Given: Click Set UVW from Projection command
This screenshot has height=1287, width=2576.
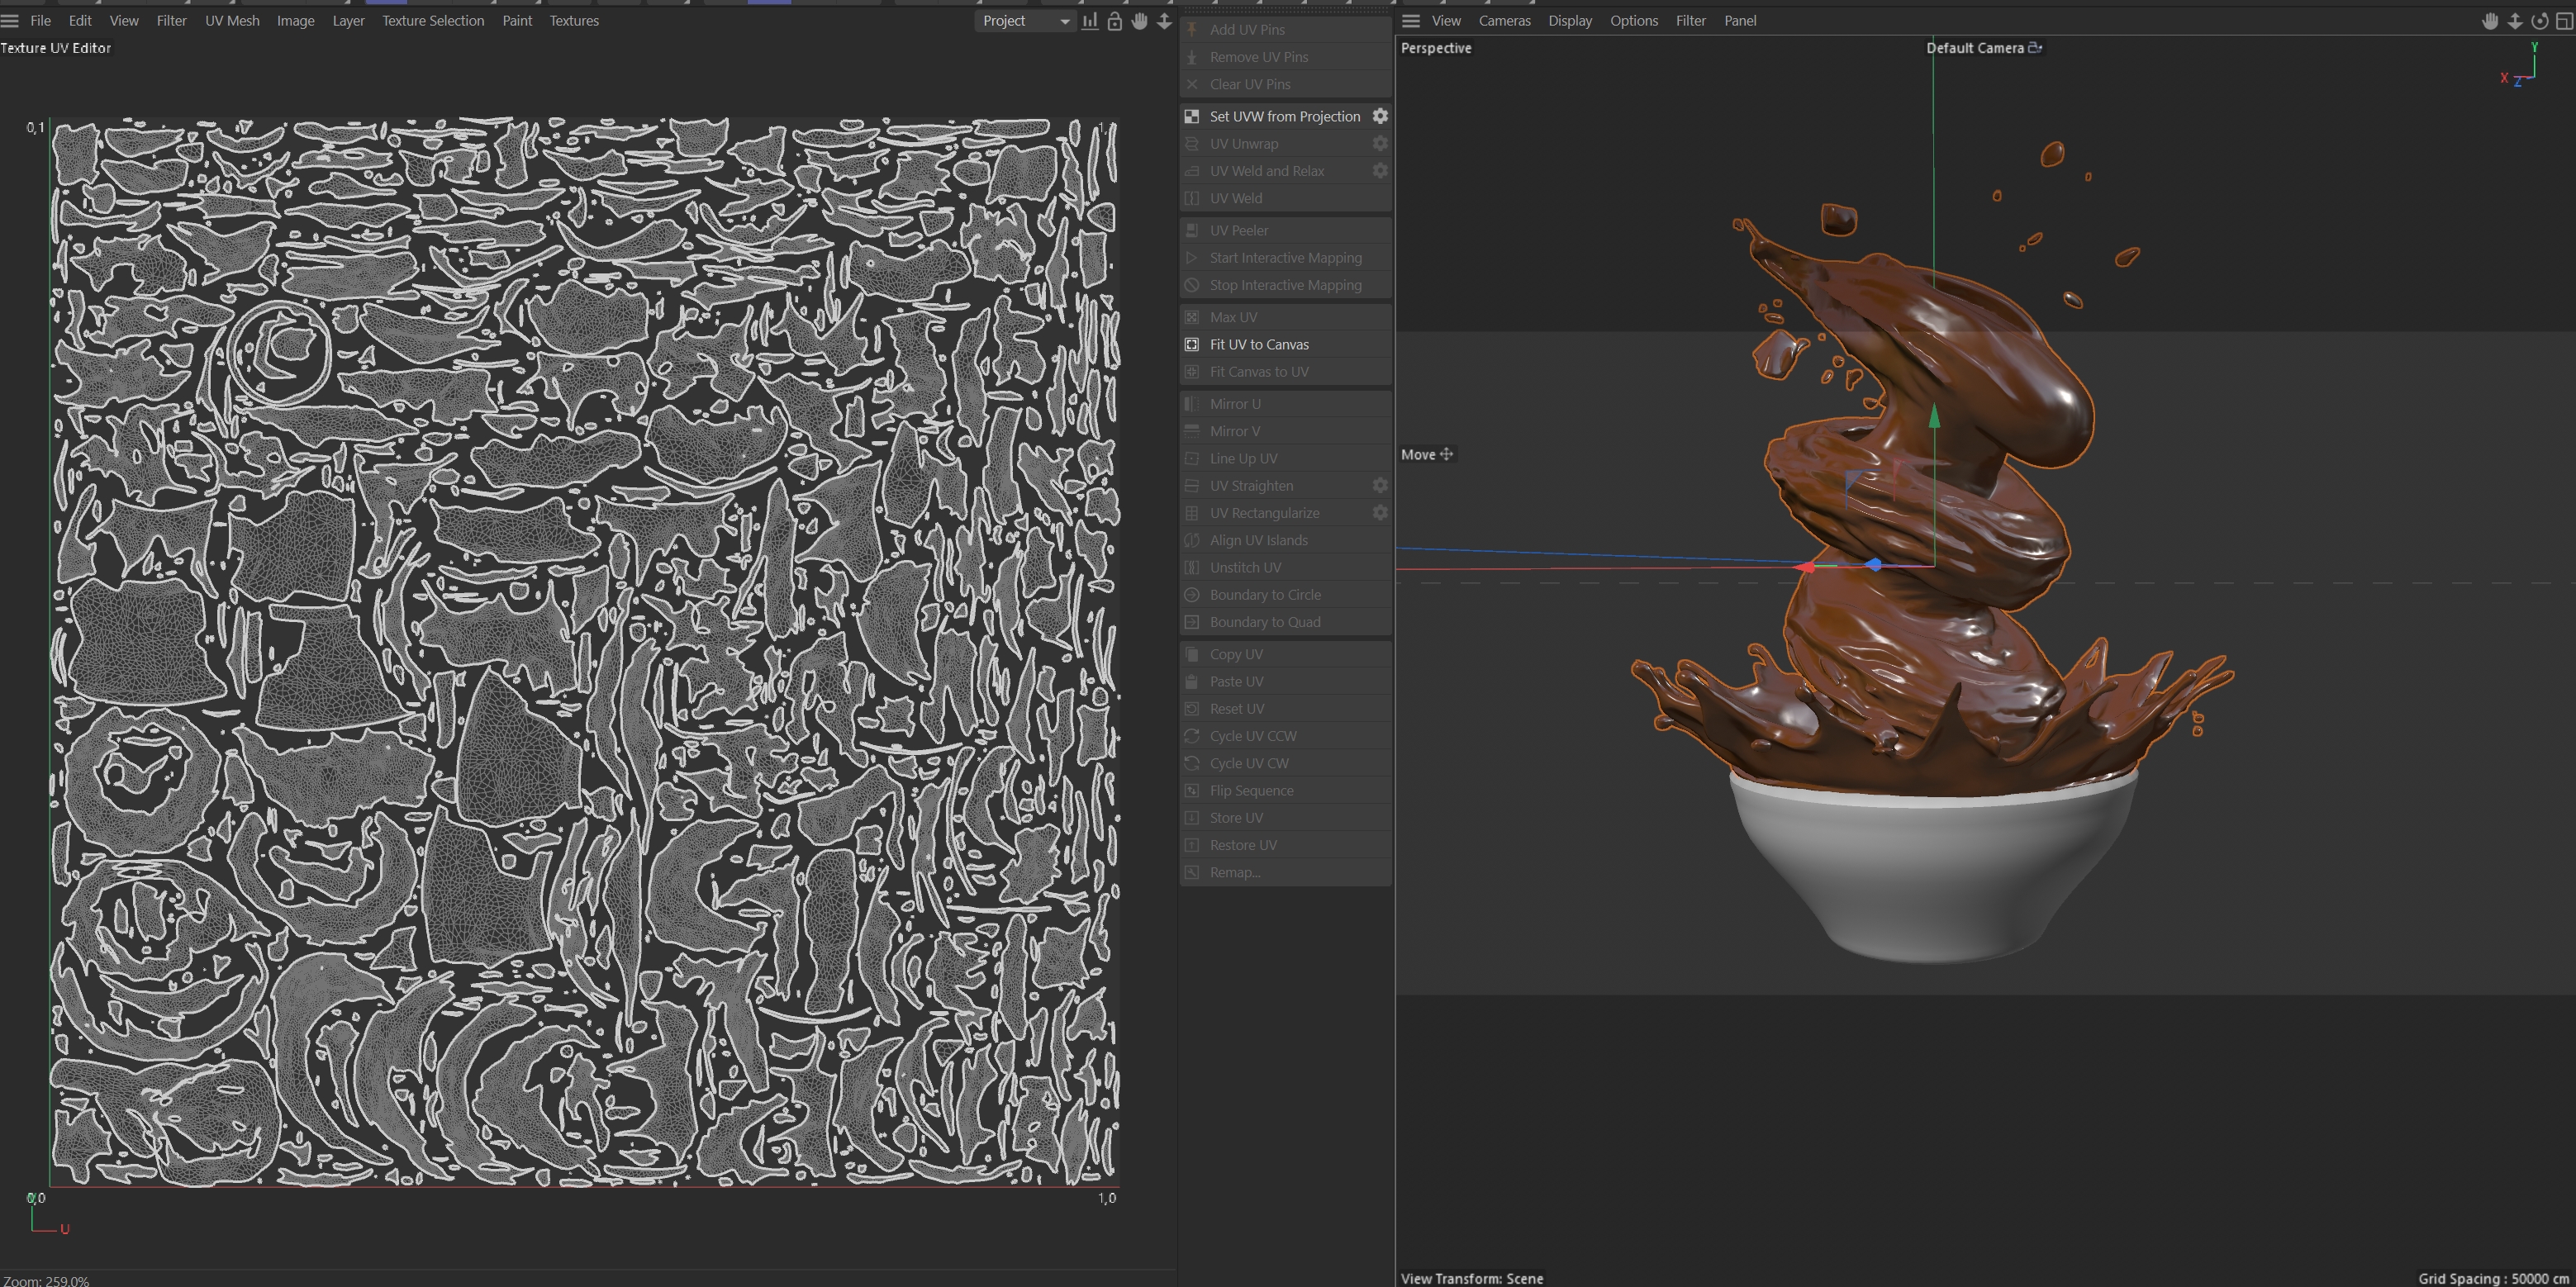Looking at the screenshot, I should pyautogui.click(x=1284, y=116).
